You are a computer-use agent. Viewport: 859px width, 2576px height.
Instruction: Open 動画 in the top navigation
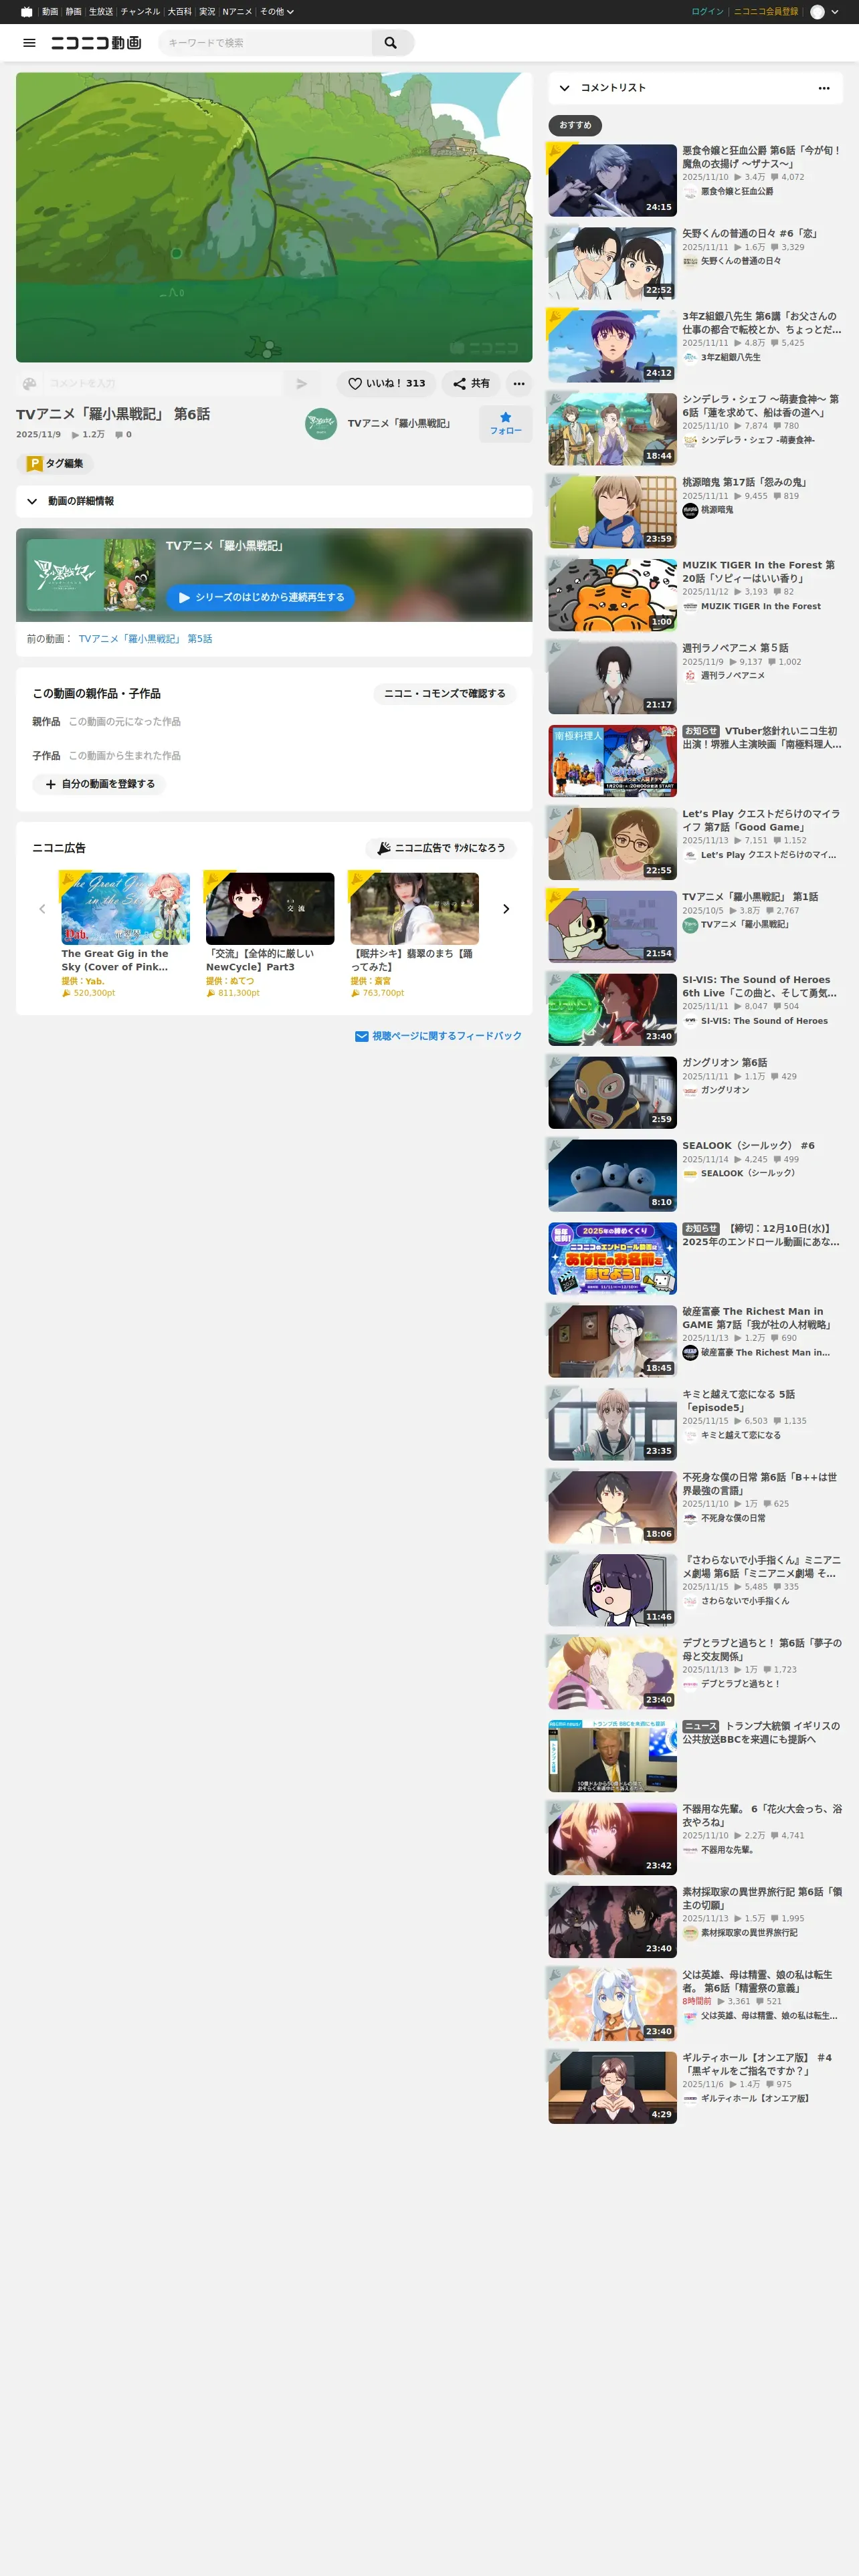coord(50,12)
